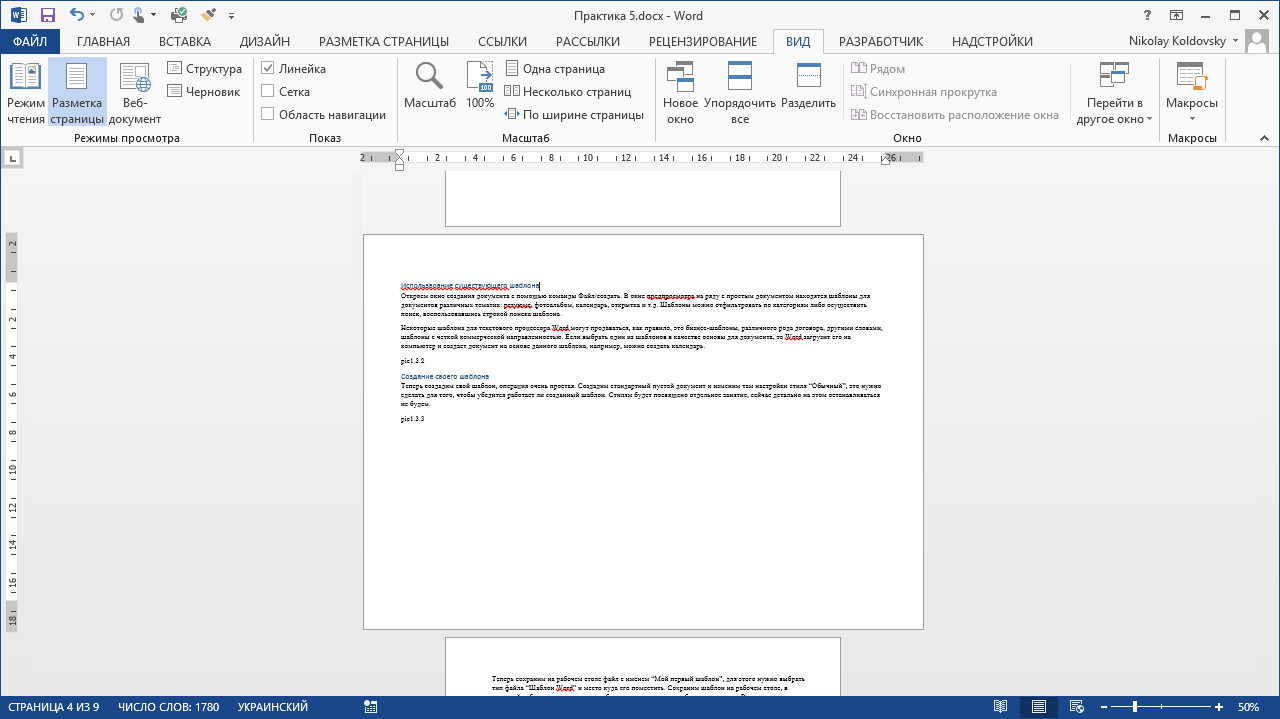This screenshot has height=719, width=1280.
Task: Click zoom in plus button
Action: click(x=1219, y=707)
